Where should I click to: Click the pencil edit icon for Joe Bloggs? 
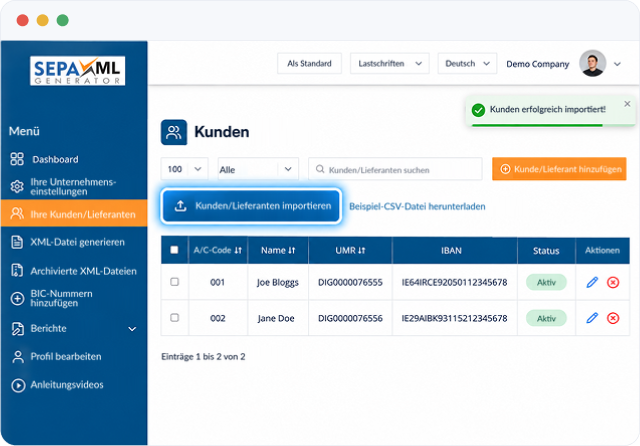click(x=592, y=282)
